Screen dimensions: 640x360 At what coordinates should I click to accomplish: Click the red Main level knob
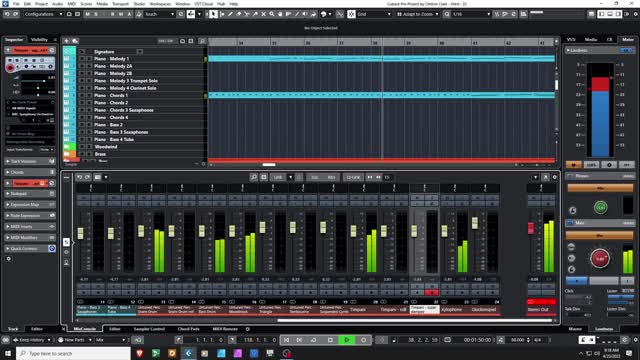[x=600, y=259]
